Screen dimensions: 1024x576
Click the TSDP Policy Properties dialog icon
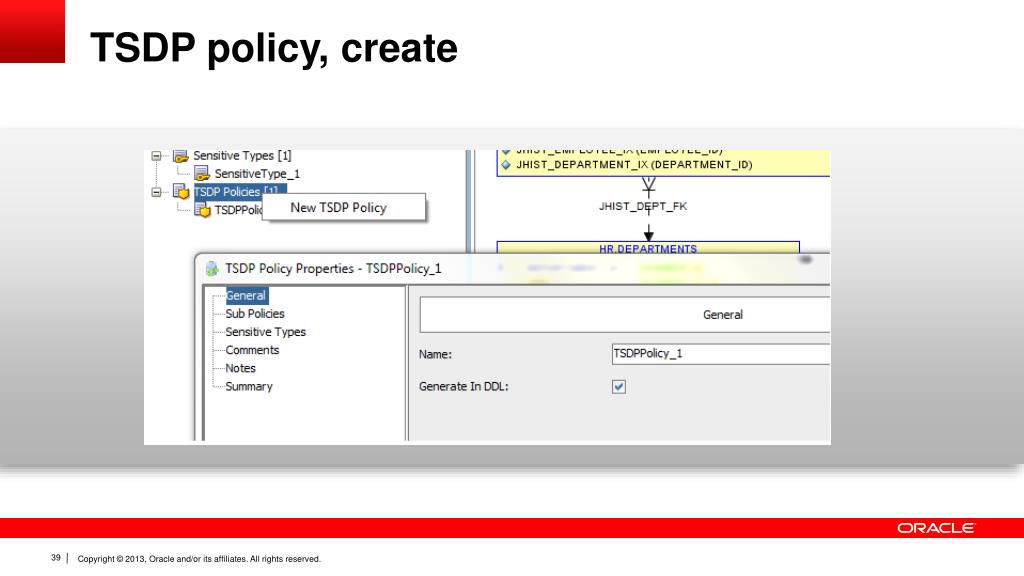pos(212,268)
